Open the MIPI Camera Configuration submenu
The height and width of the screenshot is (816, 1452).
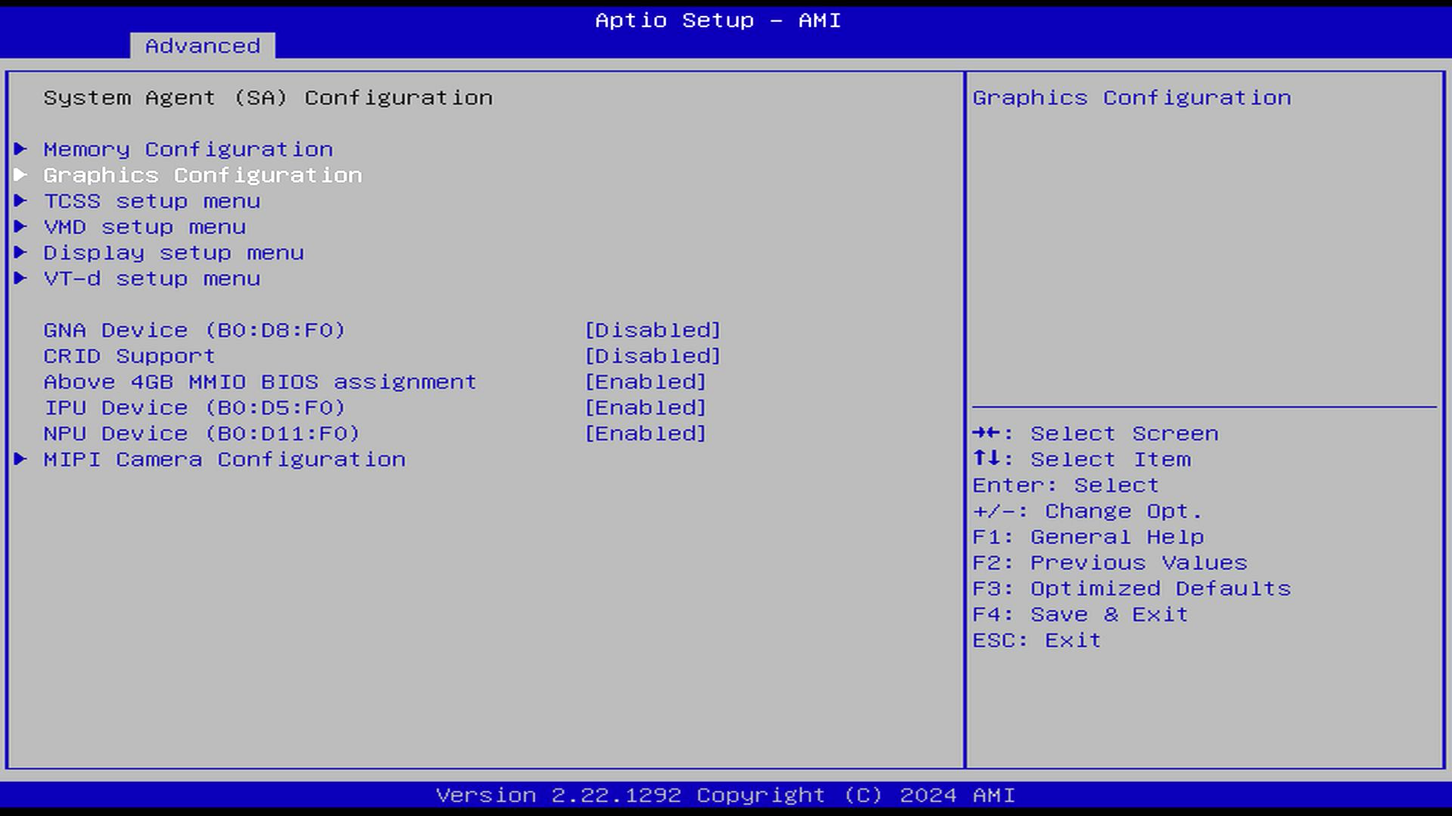tap(225, 459)
